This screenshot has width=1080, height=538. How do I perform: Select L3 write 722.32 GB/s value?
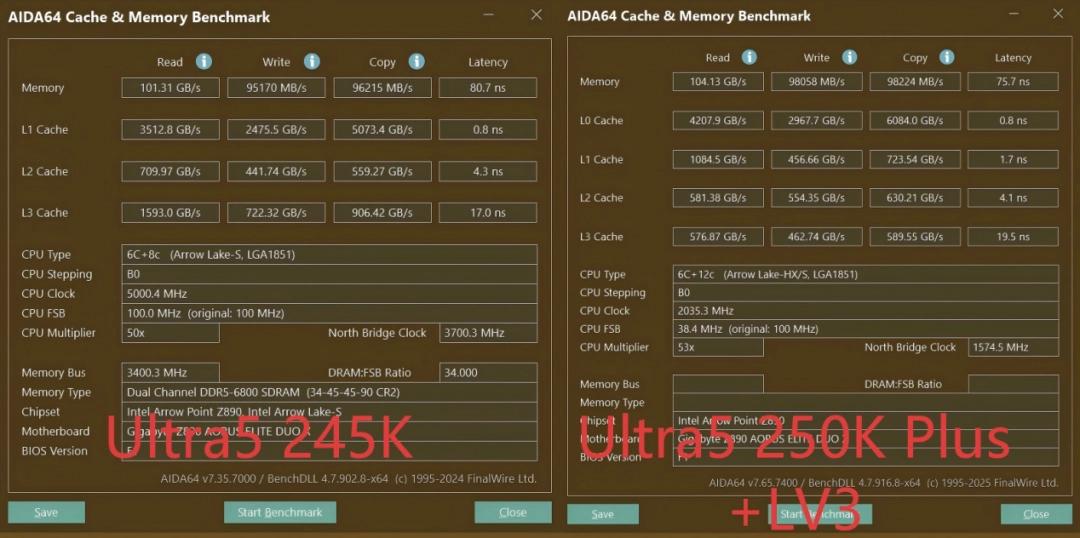coord(277,213)
